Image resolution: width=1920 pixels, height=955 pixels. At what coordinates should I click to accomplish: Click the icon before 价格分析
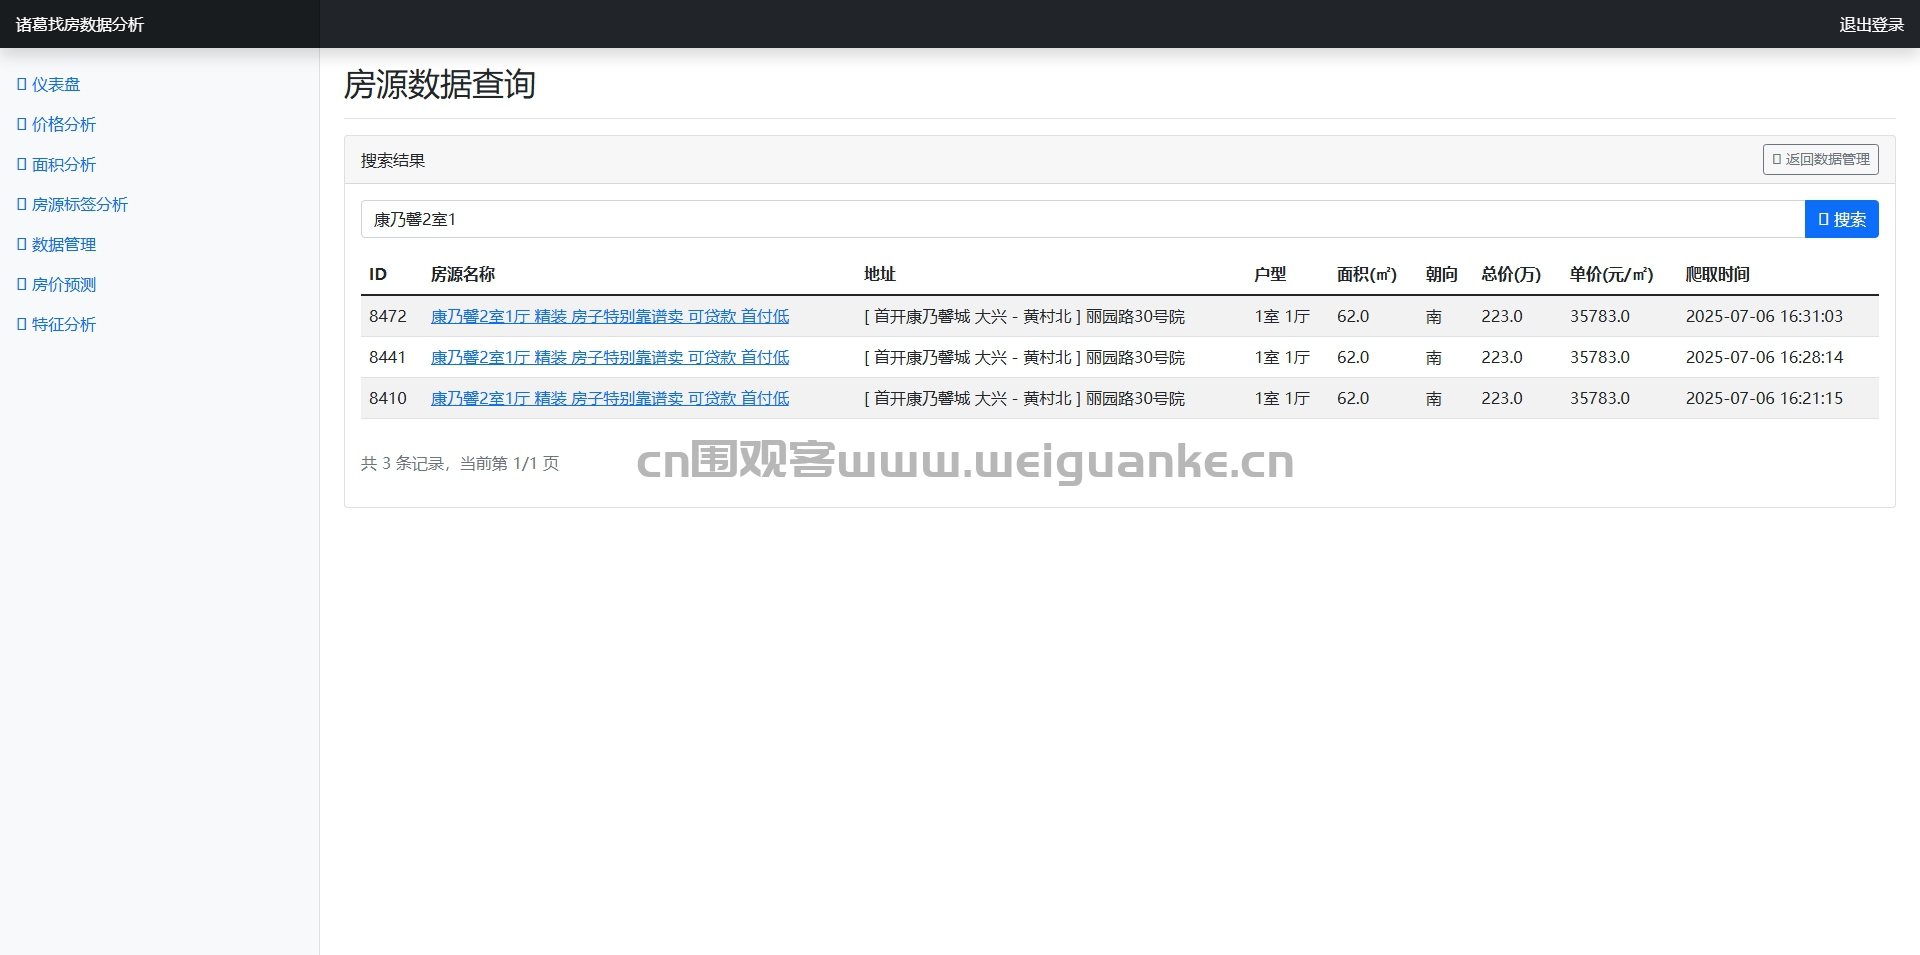[x=22, y=125]
